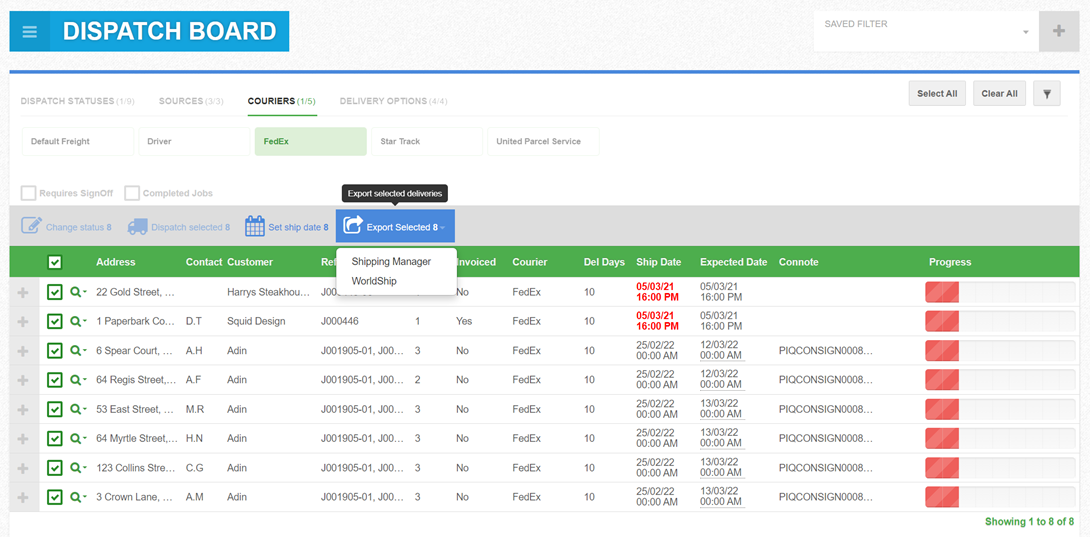Sort by the Courier column header
The image size is (1090, 537).
tap(530, 262)
